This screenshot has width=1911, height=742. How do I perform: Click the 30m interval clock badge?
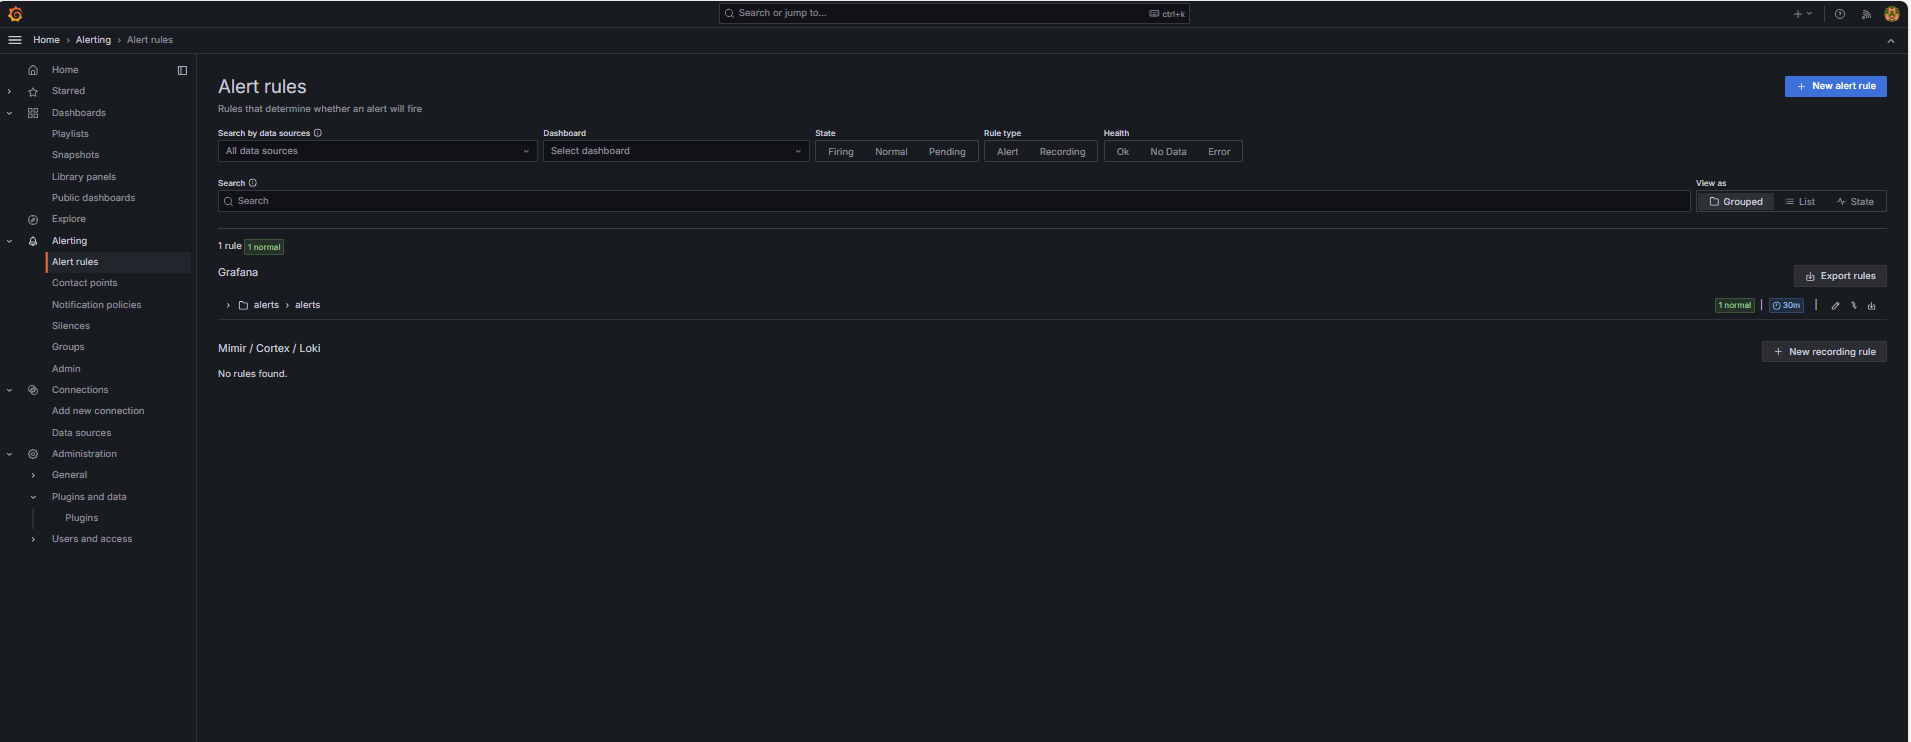[1786, 306]
